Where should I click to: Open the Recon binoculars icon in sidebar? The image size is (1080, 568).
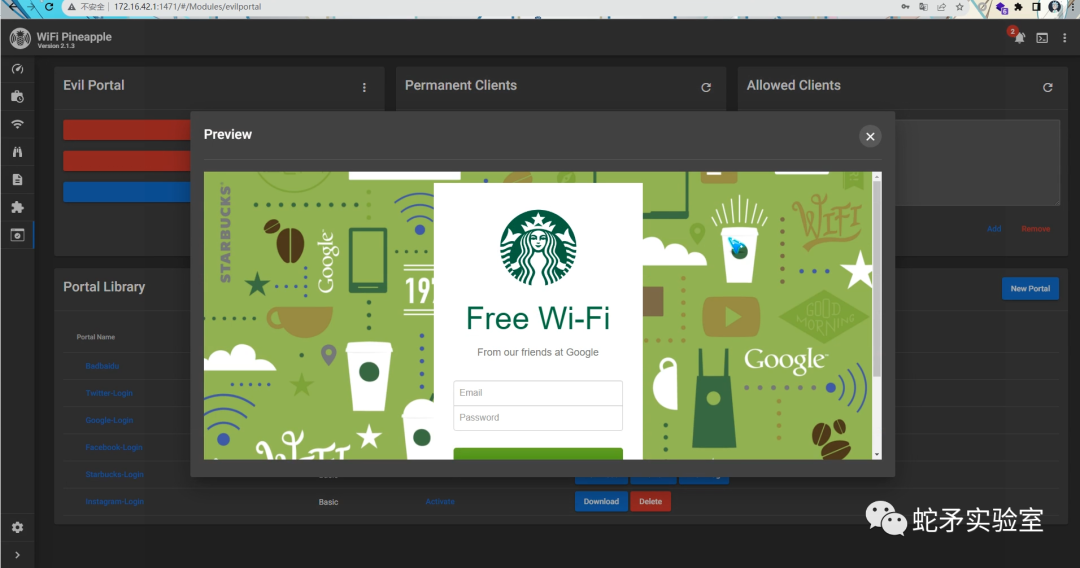[17, 151]
